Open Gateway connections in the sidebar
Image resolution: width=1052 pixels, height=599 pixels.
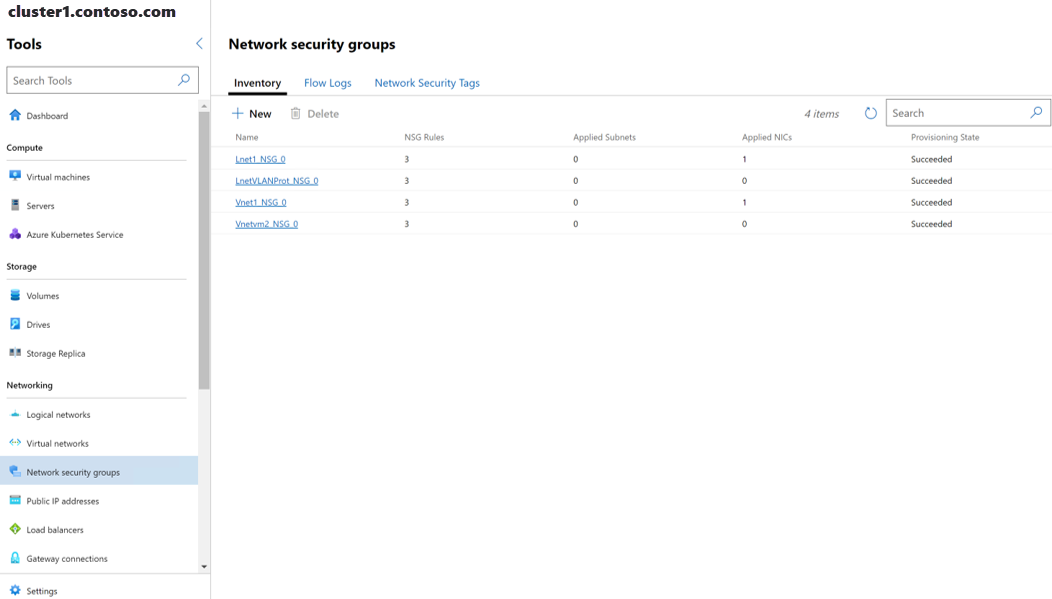click(66, 558)
